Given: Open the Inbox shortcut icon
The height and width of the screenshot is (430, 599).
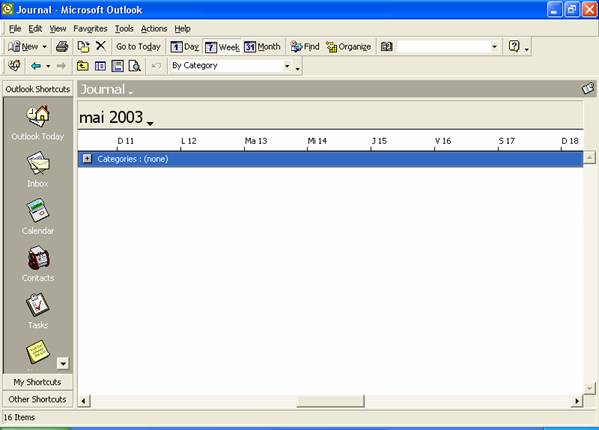Looking at the screenshot, I should [x=37, y=163].
